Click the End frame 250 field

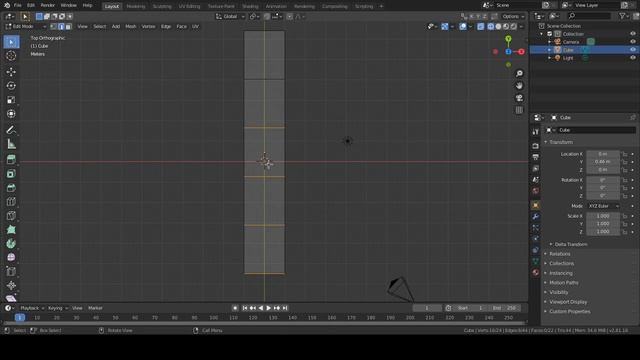505,308
